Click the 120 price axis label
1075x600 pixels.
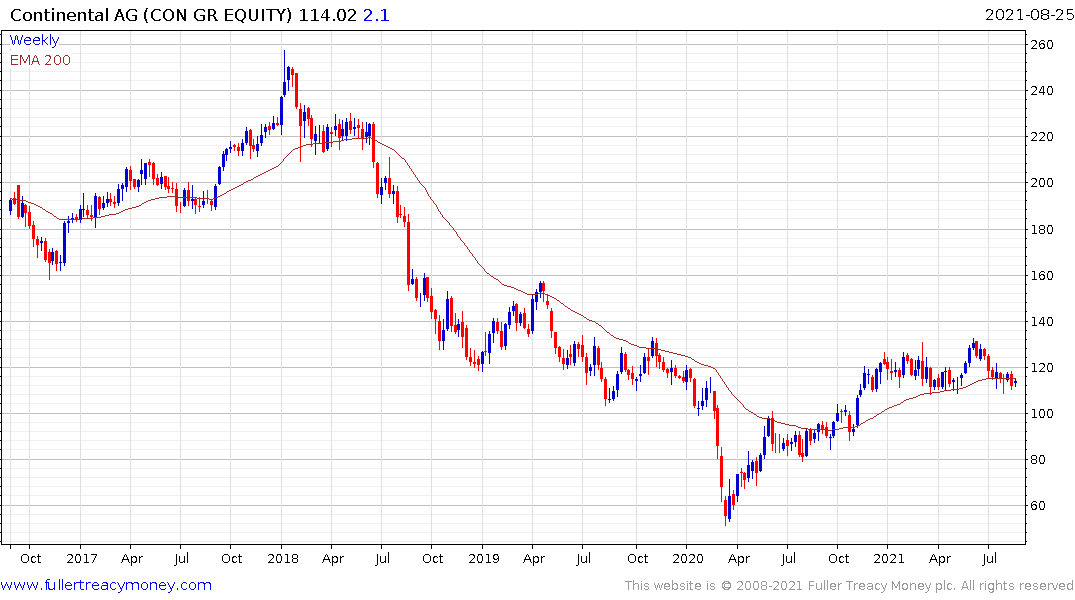[x=1042, y=368]
